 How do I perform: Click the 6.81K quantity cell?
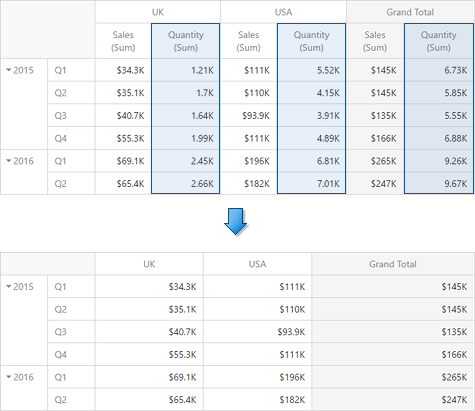[311, 161]
